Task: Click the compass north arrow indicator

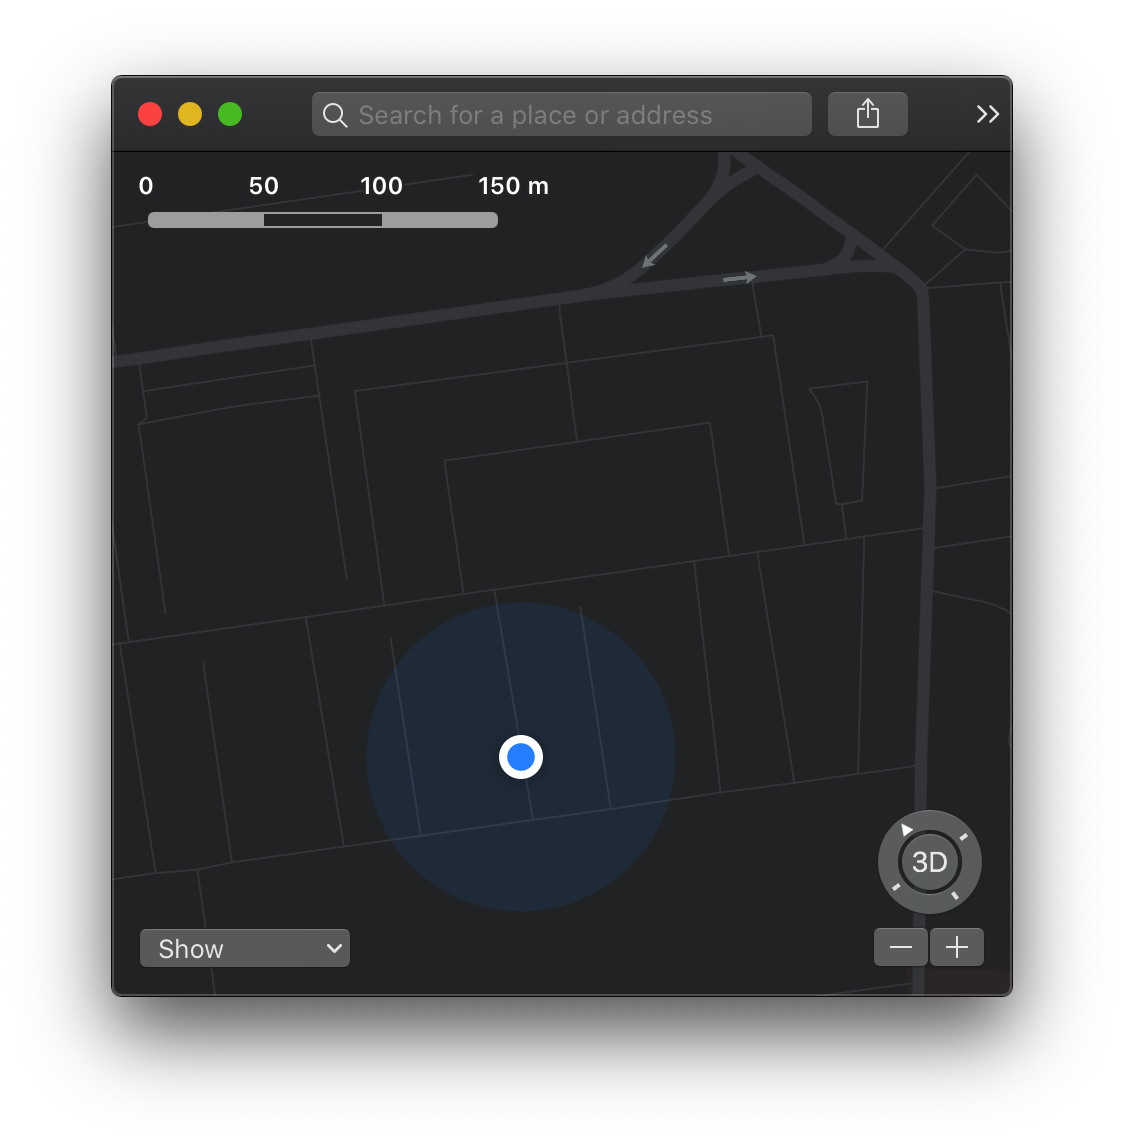Action: [x=906, y=830]
